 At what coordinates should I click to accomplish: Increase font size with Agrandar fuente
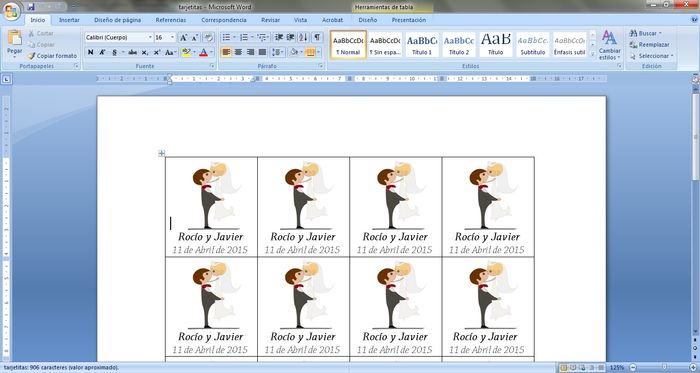point(183,38)
